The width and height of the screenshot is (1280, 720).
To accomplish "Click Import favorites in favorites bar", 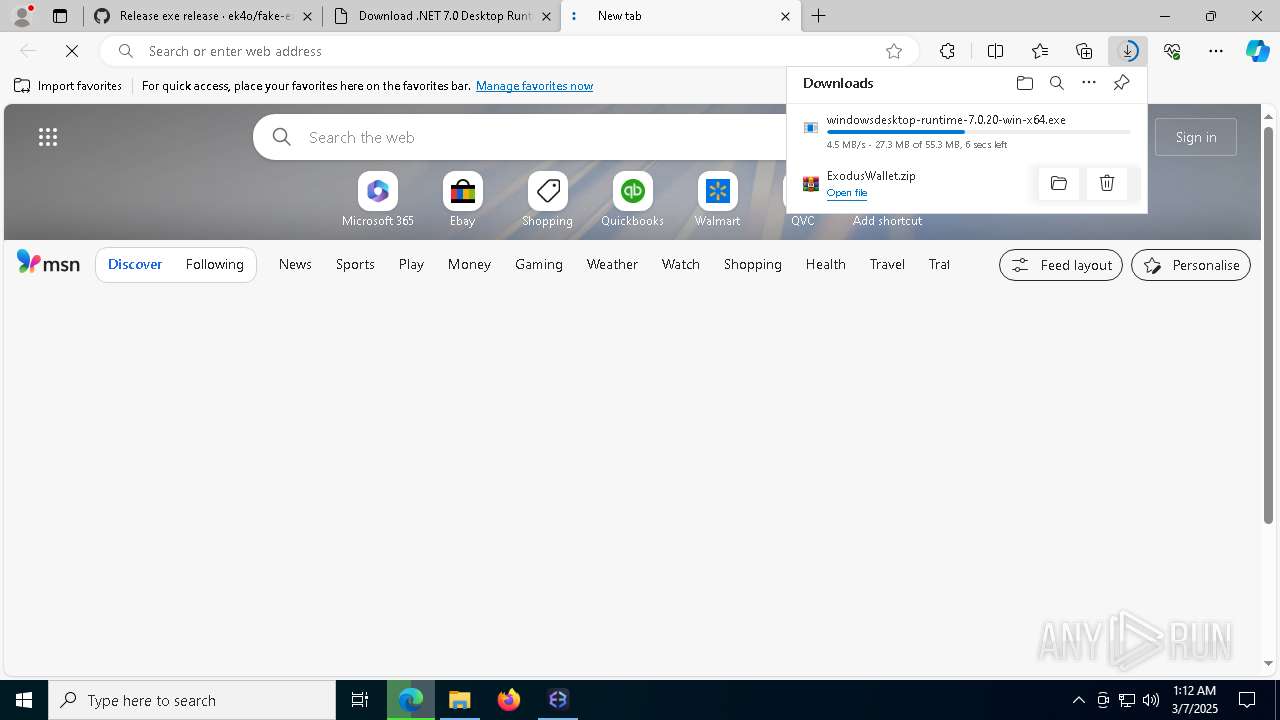I will [68, 86].
